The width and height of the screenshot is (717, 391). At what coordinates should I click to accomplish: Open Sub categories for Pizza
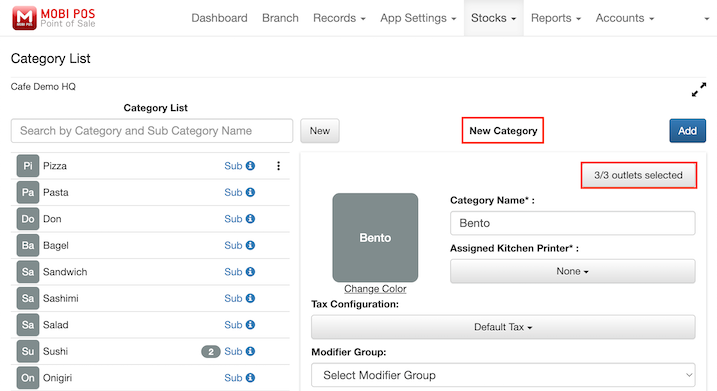pyautogui.click(x=233, y=166)
